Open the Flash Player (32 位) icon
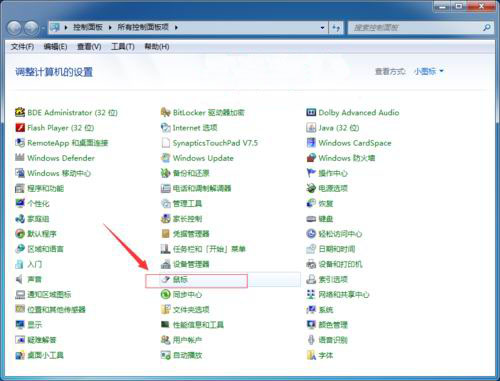 (x=20, y=128)
